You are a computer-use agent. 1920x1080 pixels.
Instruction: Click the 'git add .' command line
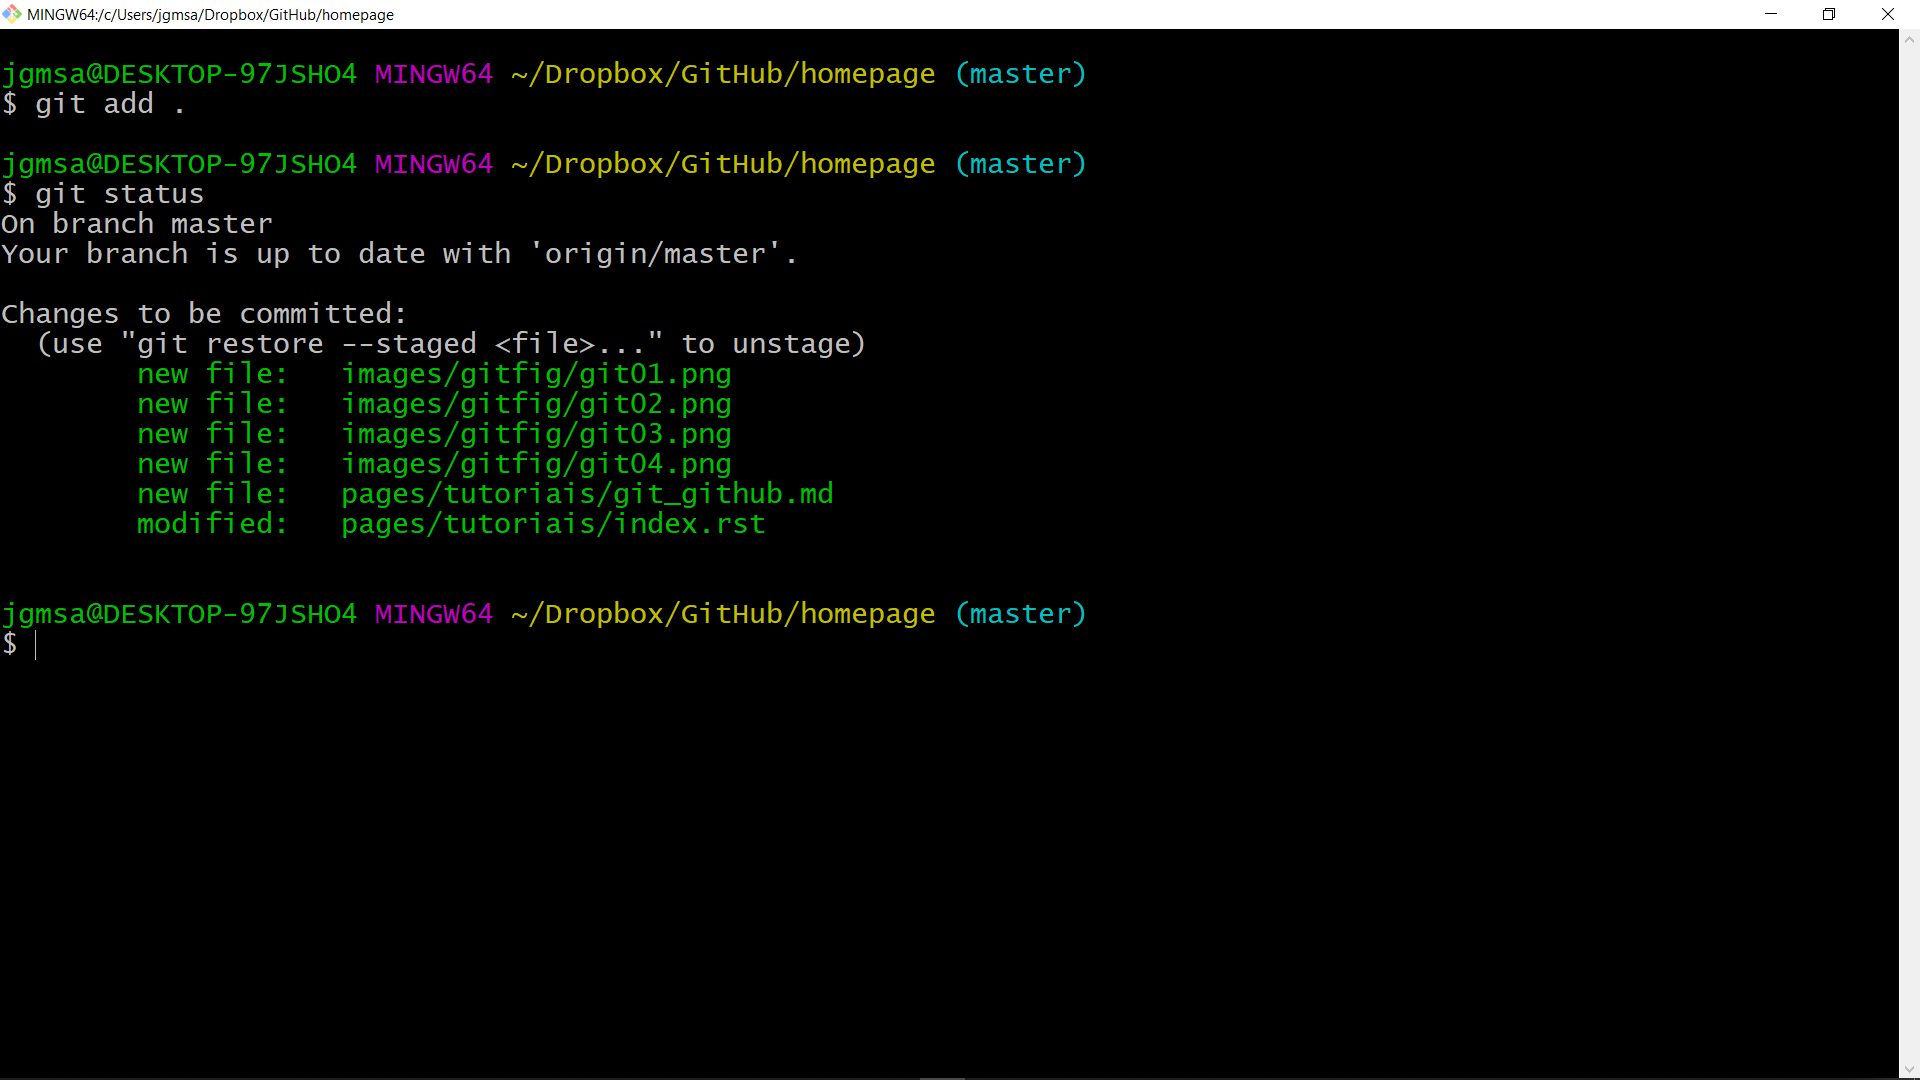pos(94,104)
